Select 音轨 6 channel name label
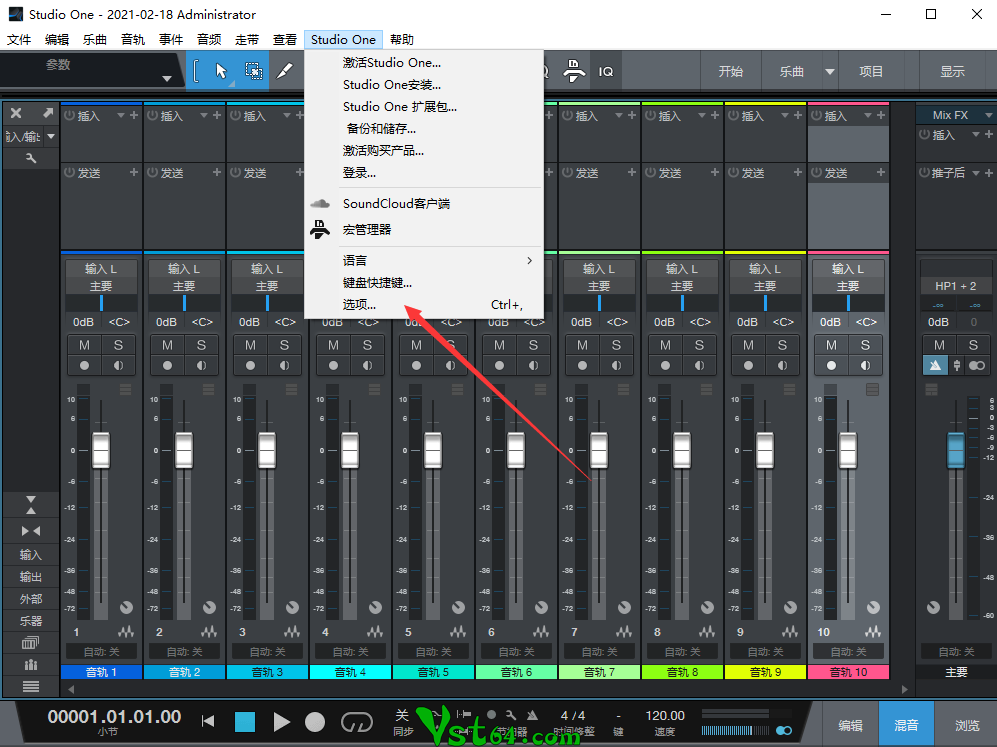The image size is (997, 747). [516, 672]
